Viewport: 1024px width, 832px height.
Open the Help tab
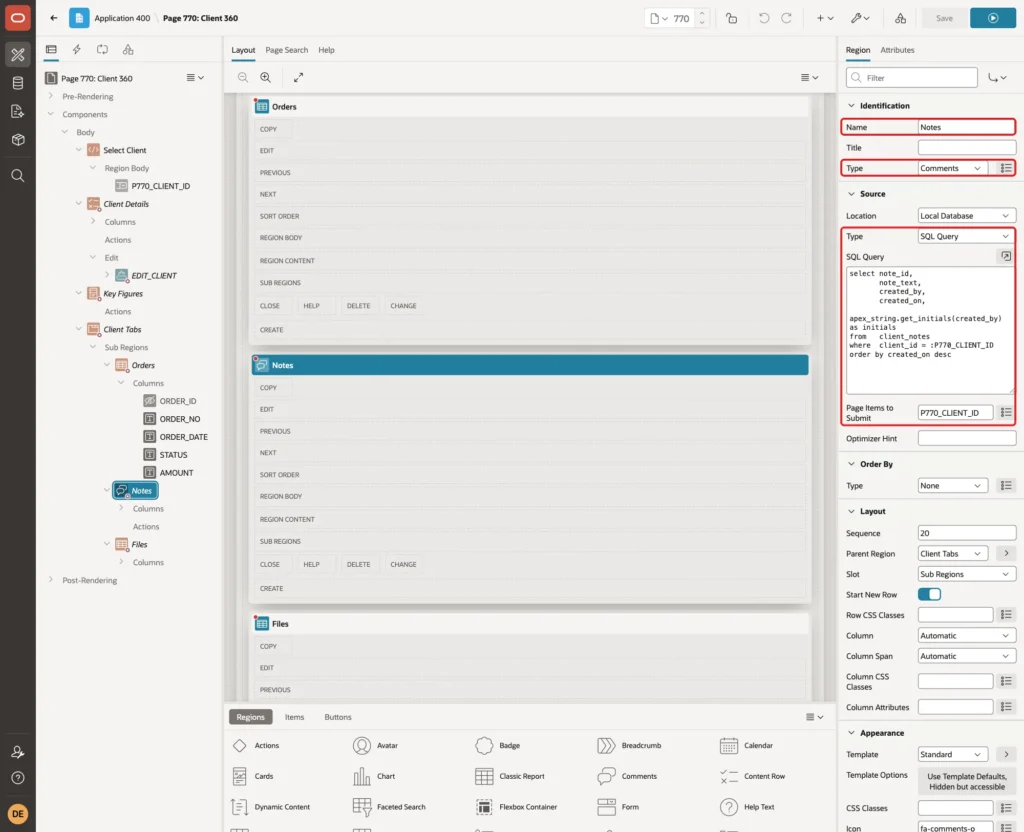[326, 50]
